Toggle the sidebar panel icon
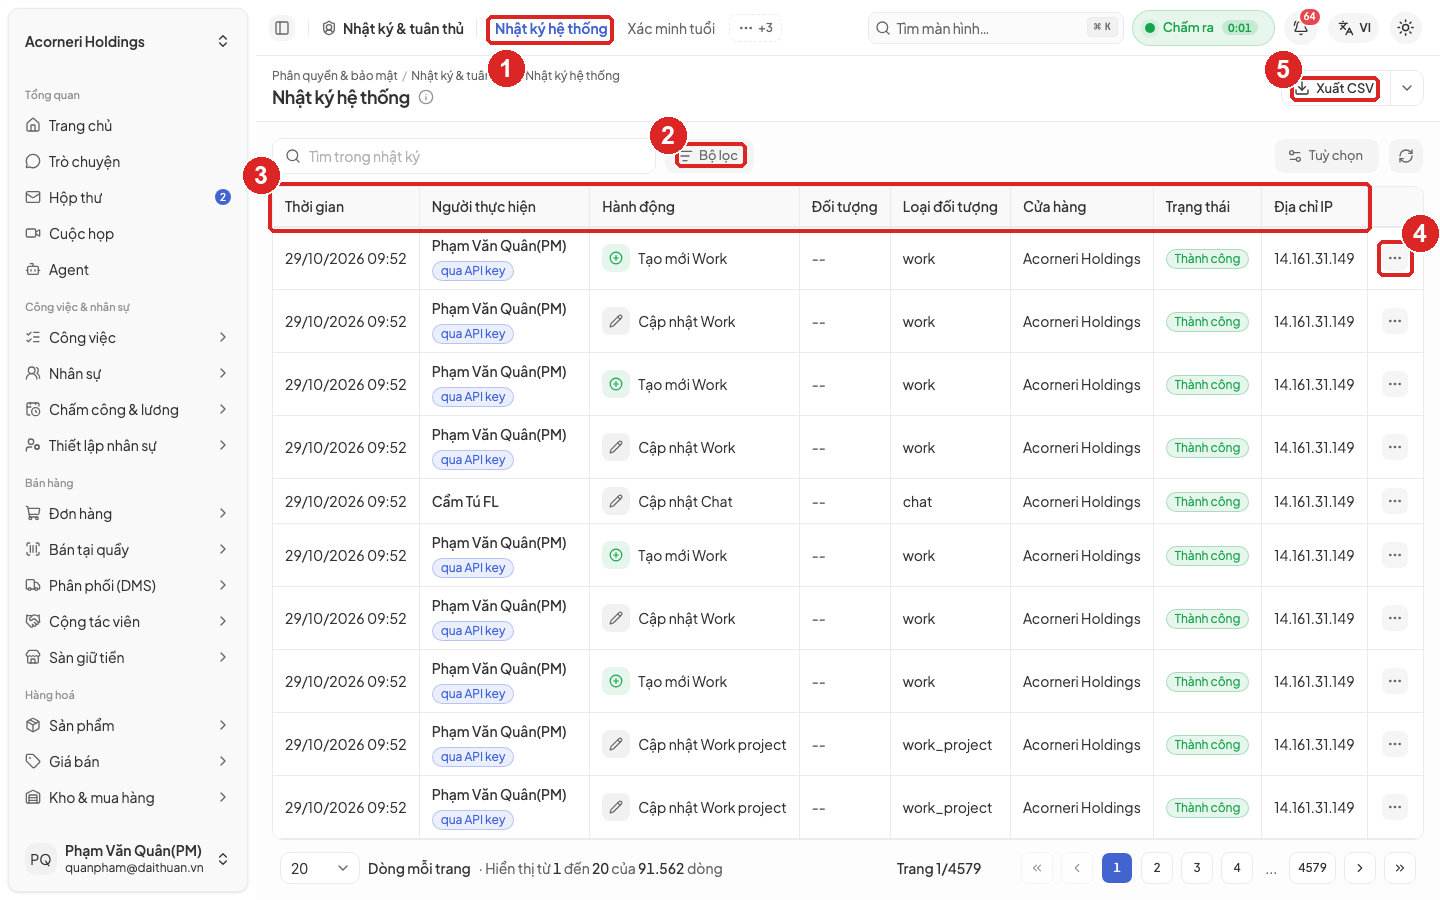1440x900 pixels. [282, 28]
